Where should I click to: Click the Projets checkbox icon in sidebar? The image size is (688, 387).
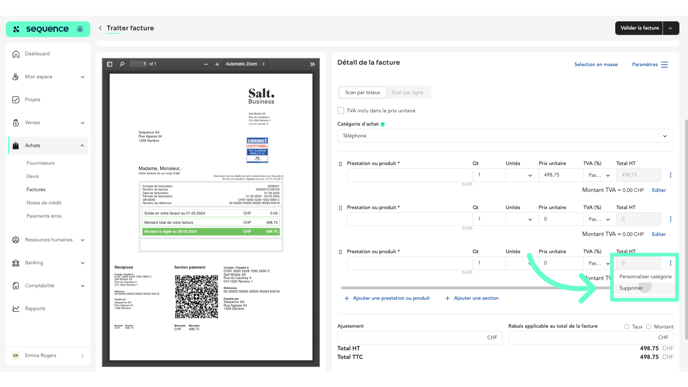(x=16, y=100)
